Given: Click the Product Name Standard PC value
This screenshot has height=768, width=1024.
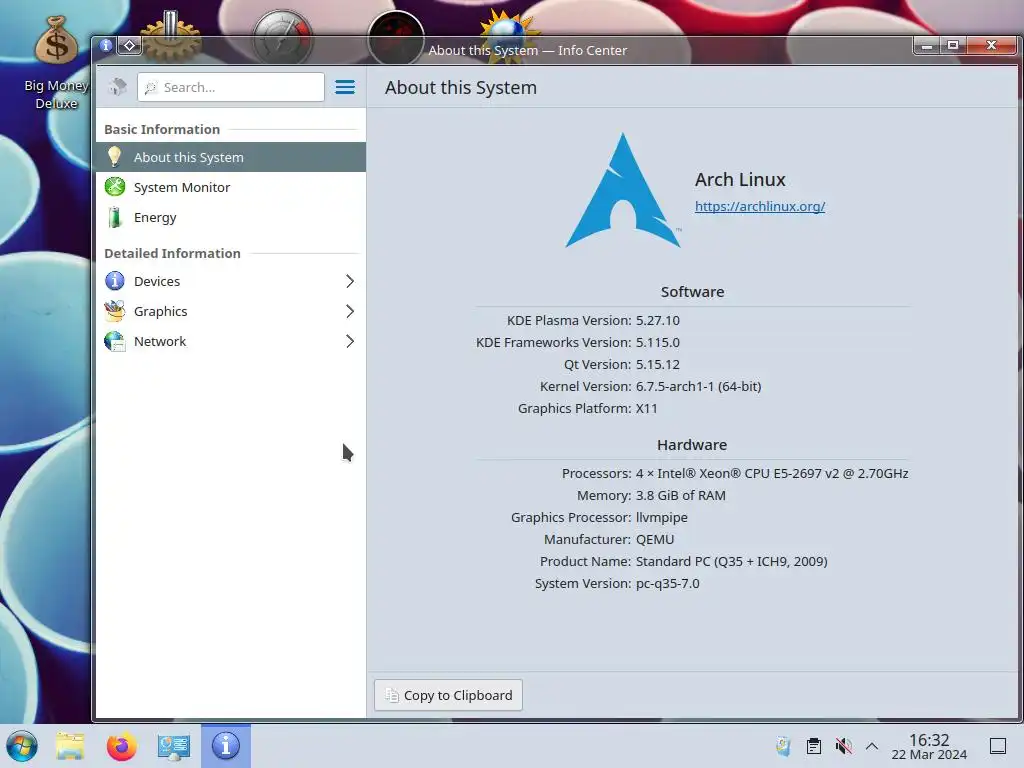Looking at the screenshot, I should [731, 562].
